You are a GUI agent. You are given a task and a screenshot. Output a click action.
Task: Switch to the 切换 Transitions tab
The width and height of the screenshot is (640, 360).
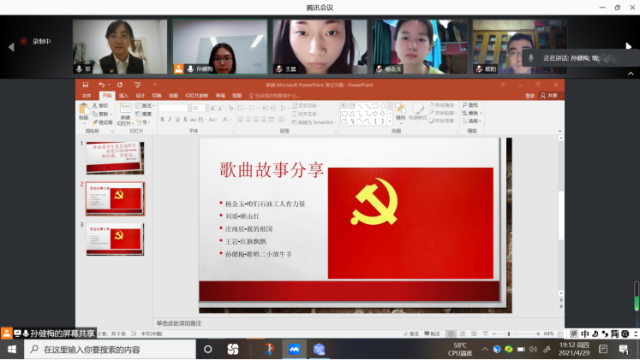point(157,96)
